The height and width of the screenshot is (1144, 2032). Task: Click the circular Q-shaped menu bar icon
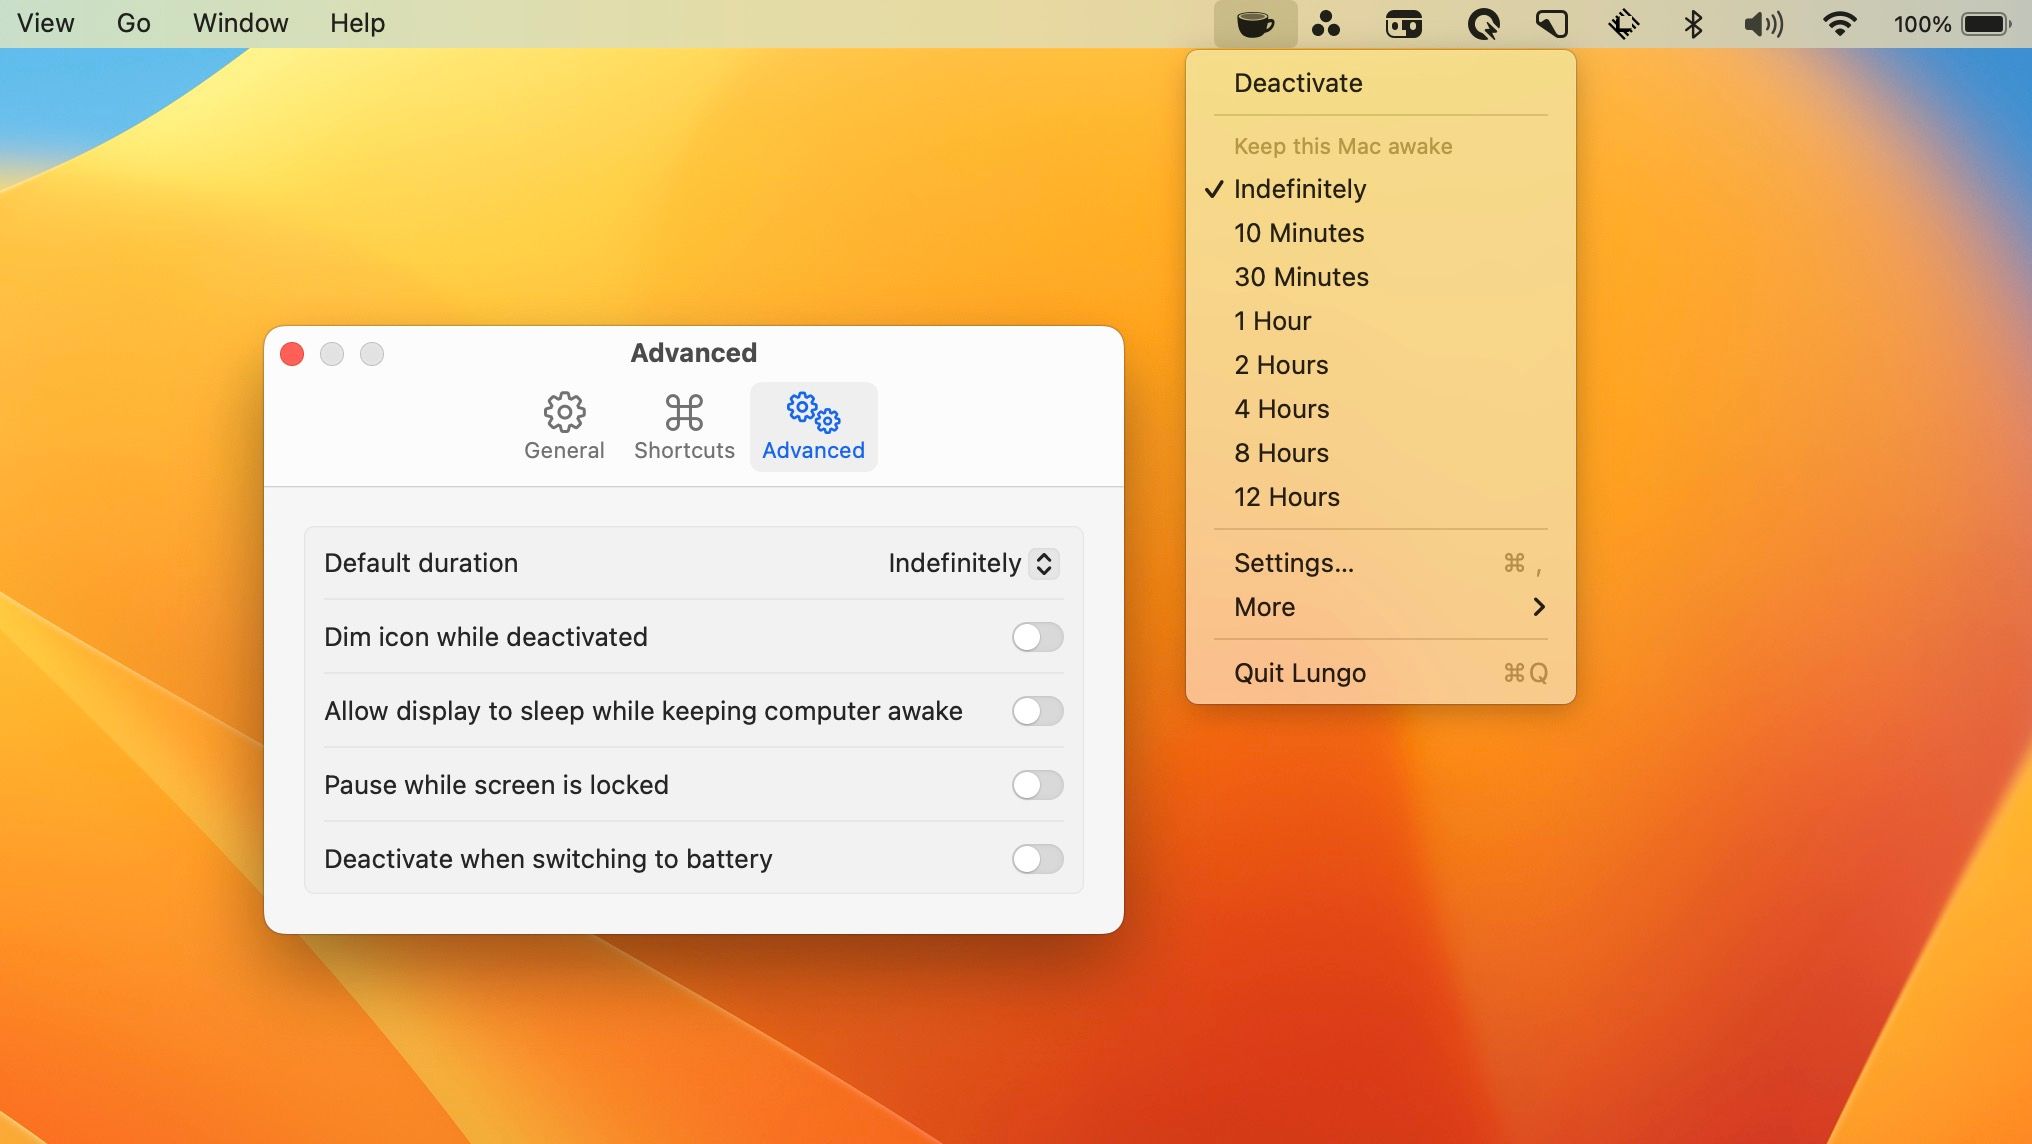coord(1483,24)
